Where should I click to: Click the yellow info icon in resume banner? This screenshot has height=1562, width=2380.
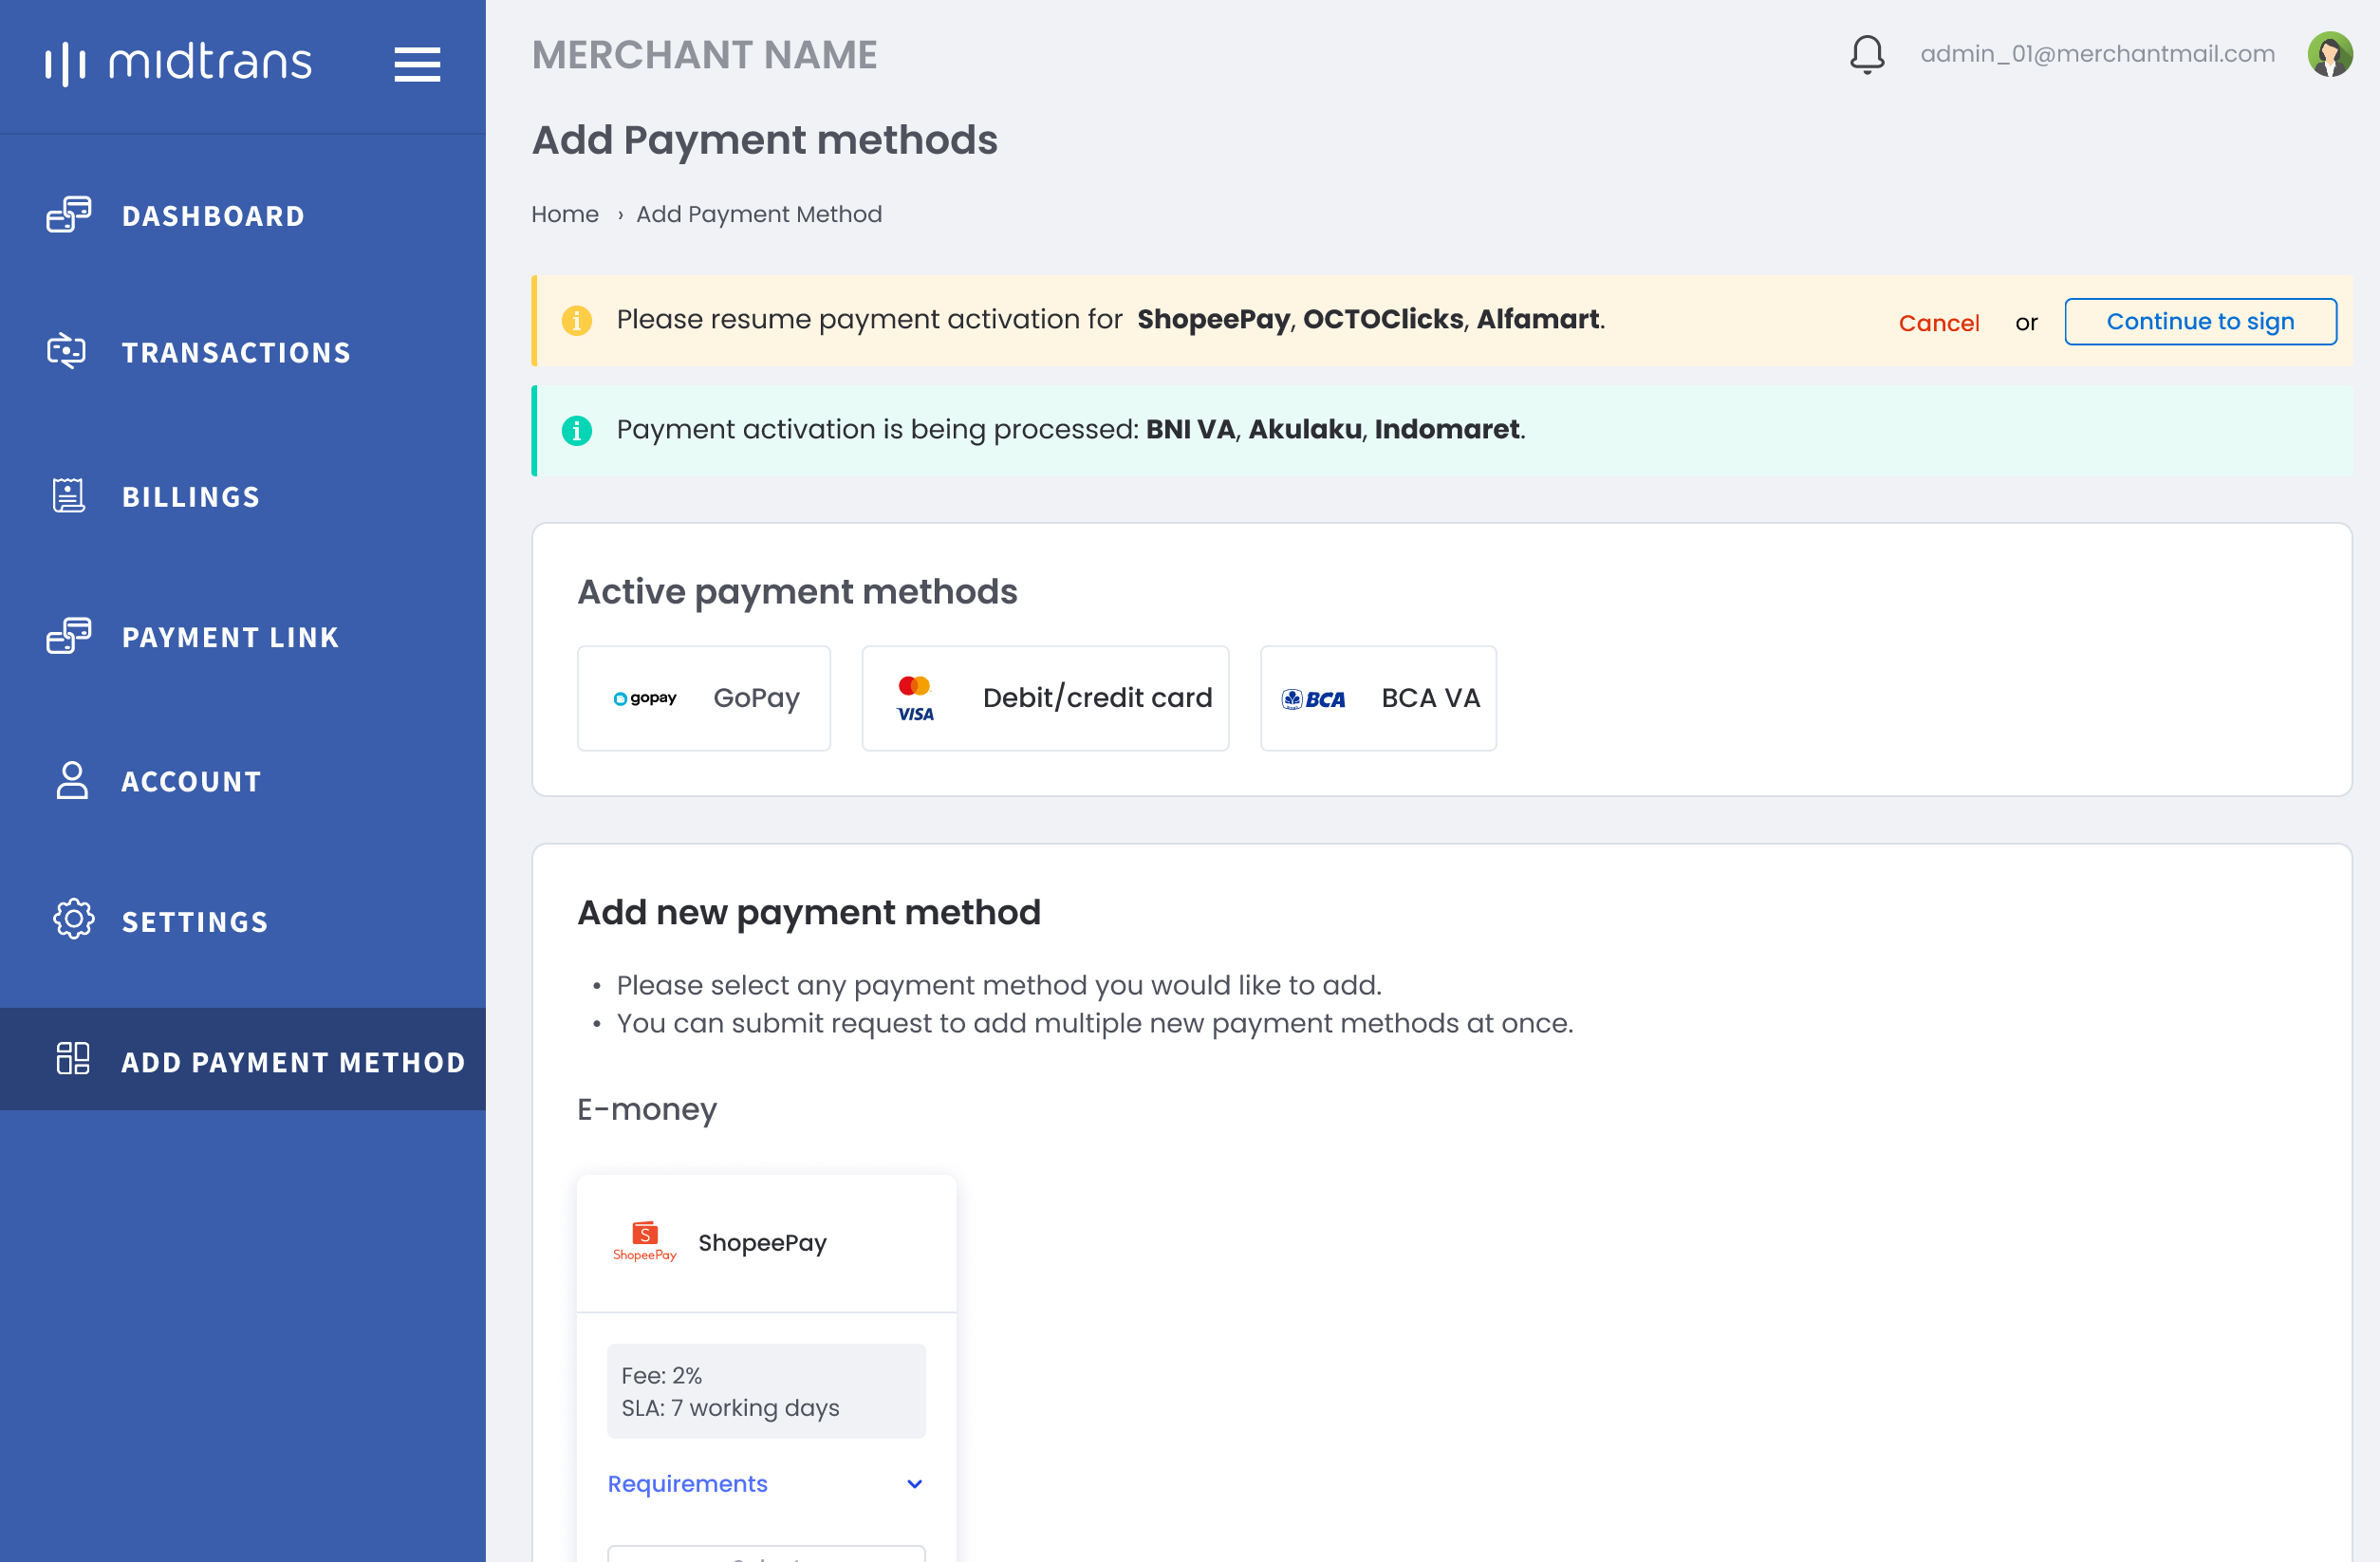pyautogui.click(x=577, y=320)
